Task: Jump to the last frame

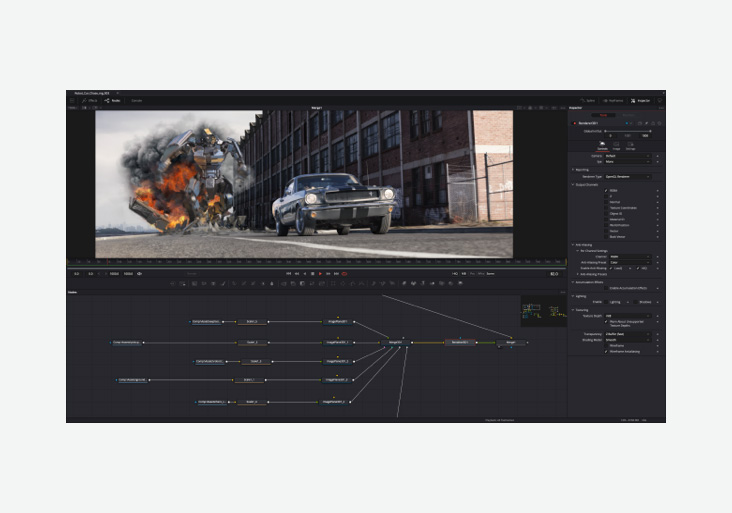Action: tap(336, 274)
